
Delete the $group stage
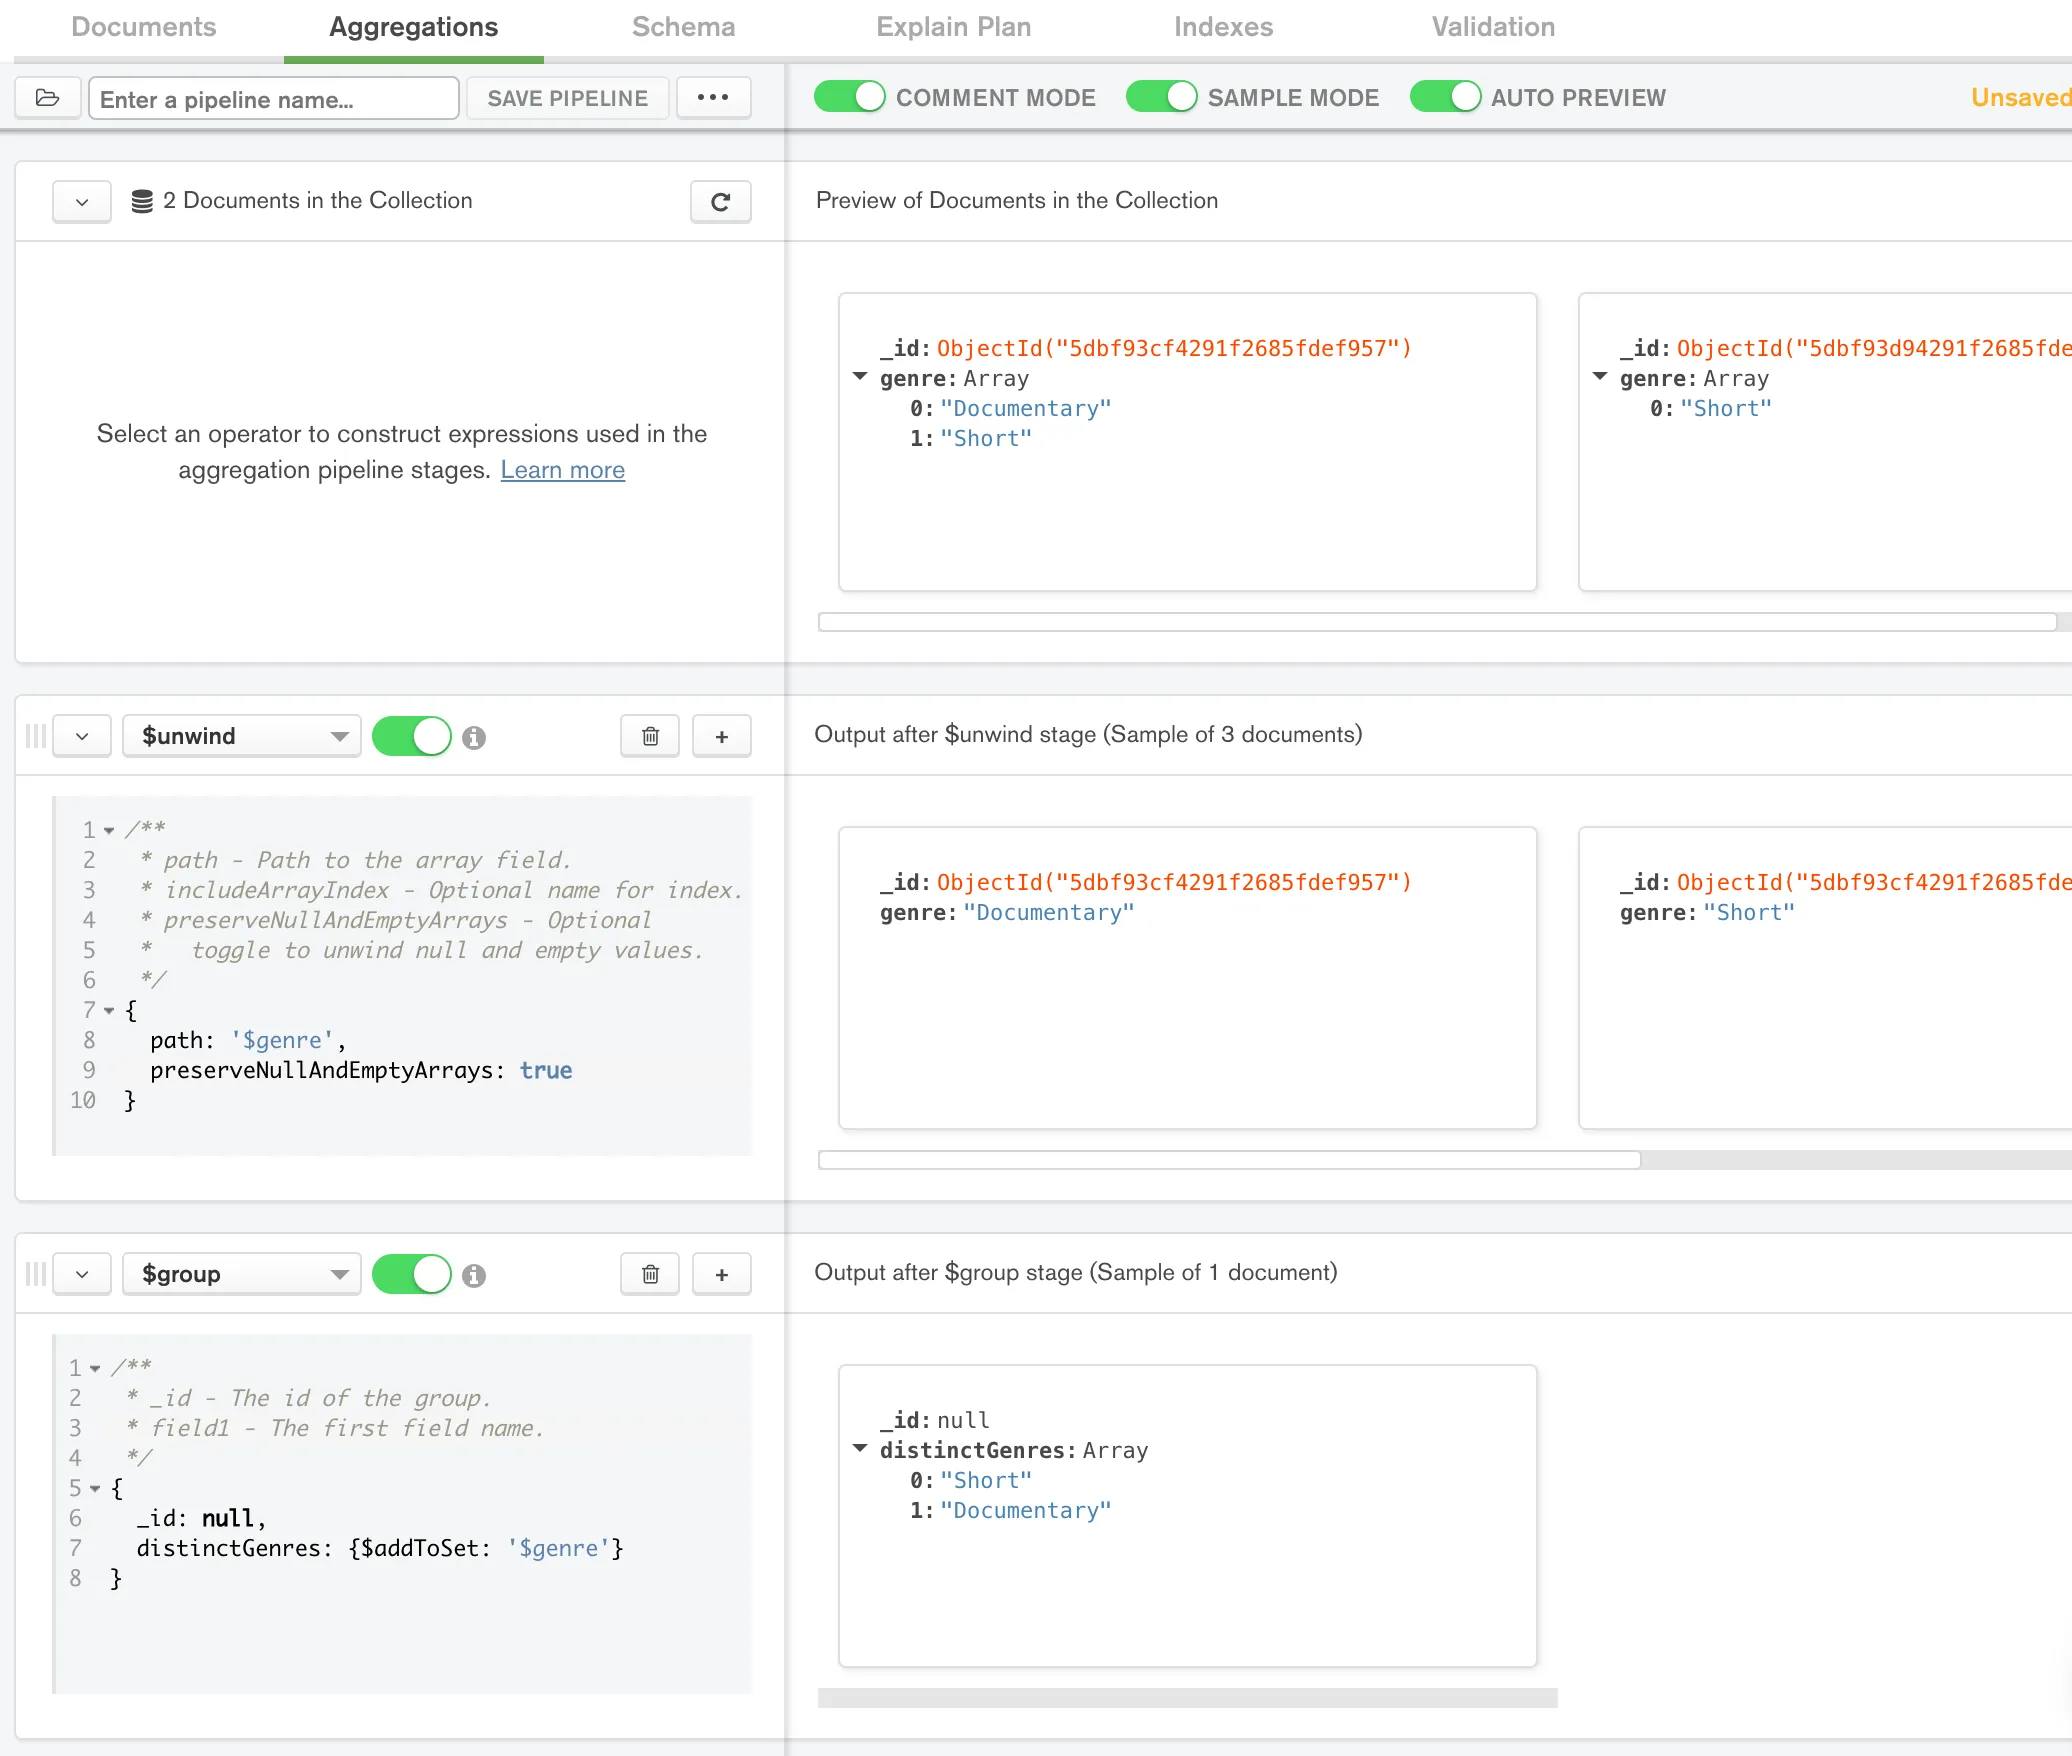[650, 1275]
